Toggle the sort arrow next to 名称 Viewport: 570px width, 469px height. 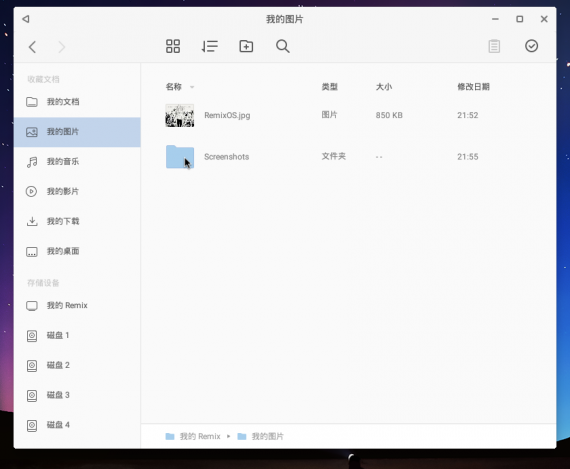click(192, 87)
